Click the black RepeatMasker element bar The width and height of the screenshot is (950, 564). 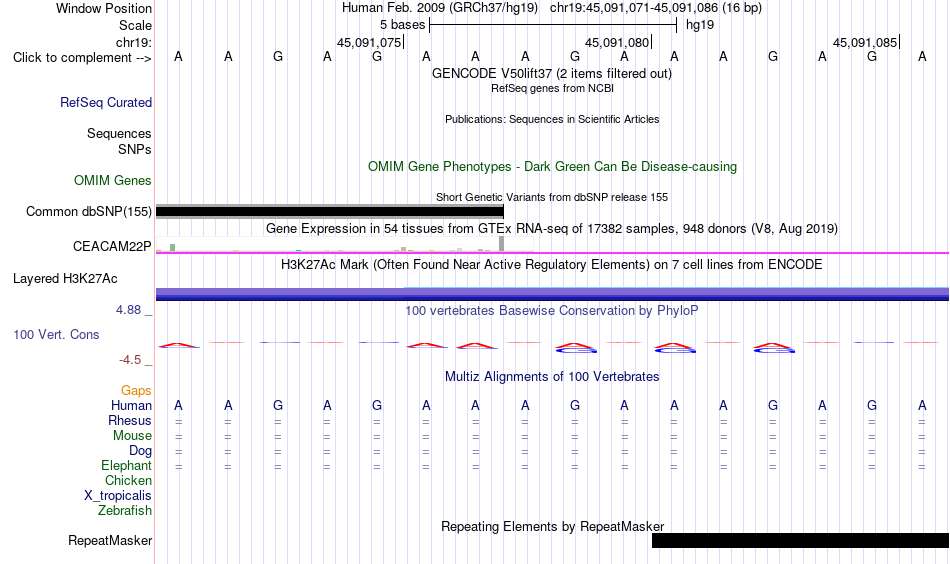coord(800,540)
